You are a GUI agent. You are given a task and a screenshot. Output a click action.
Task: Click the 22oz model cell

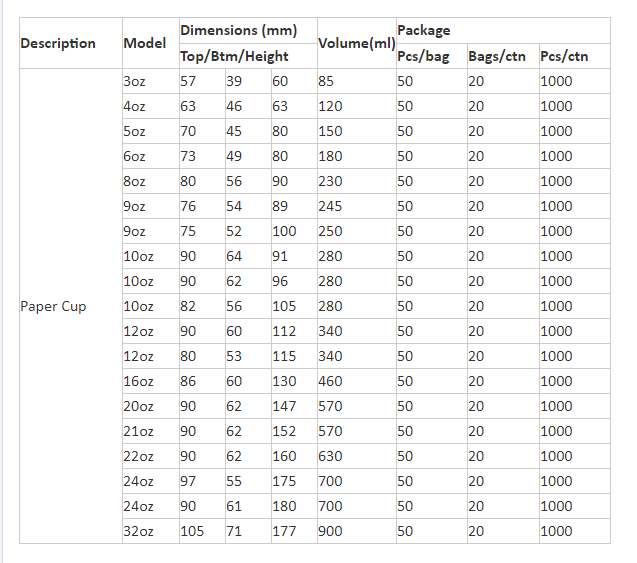point(151,456)
